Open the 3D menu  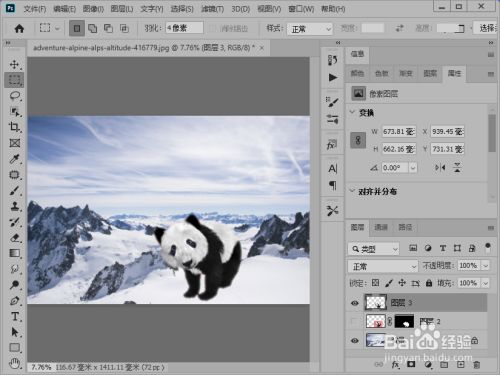point(241,9)
